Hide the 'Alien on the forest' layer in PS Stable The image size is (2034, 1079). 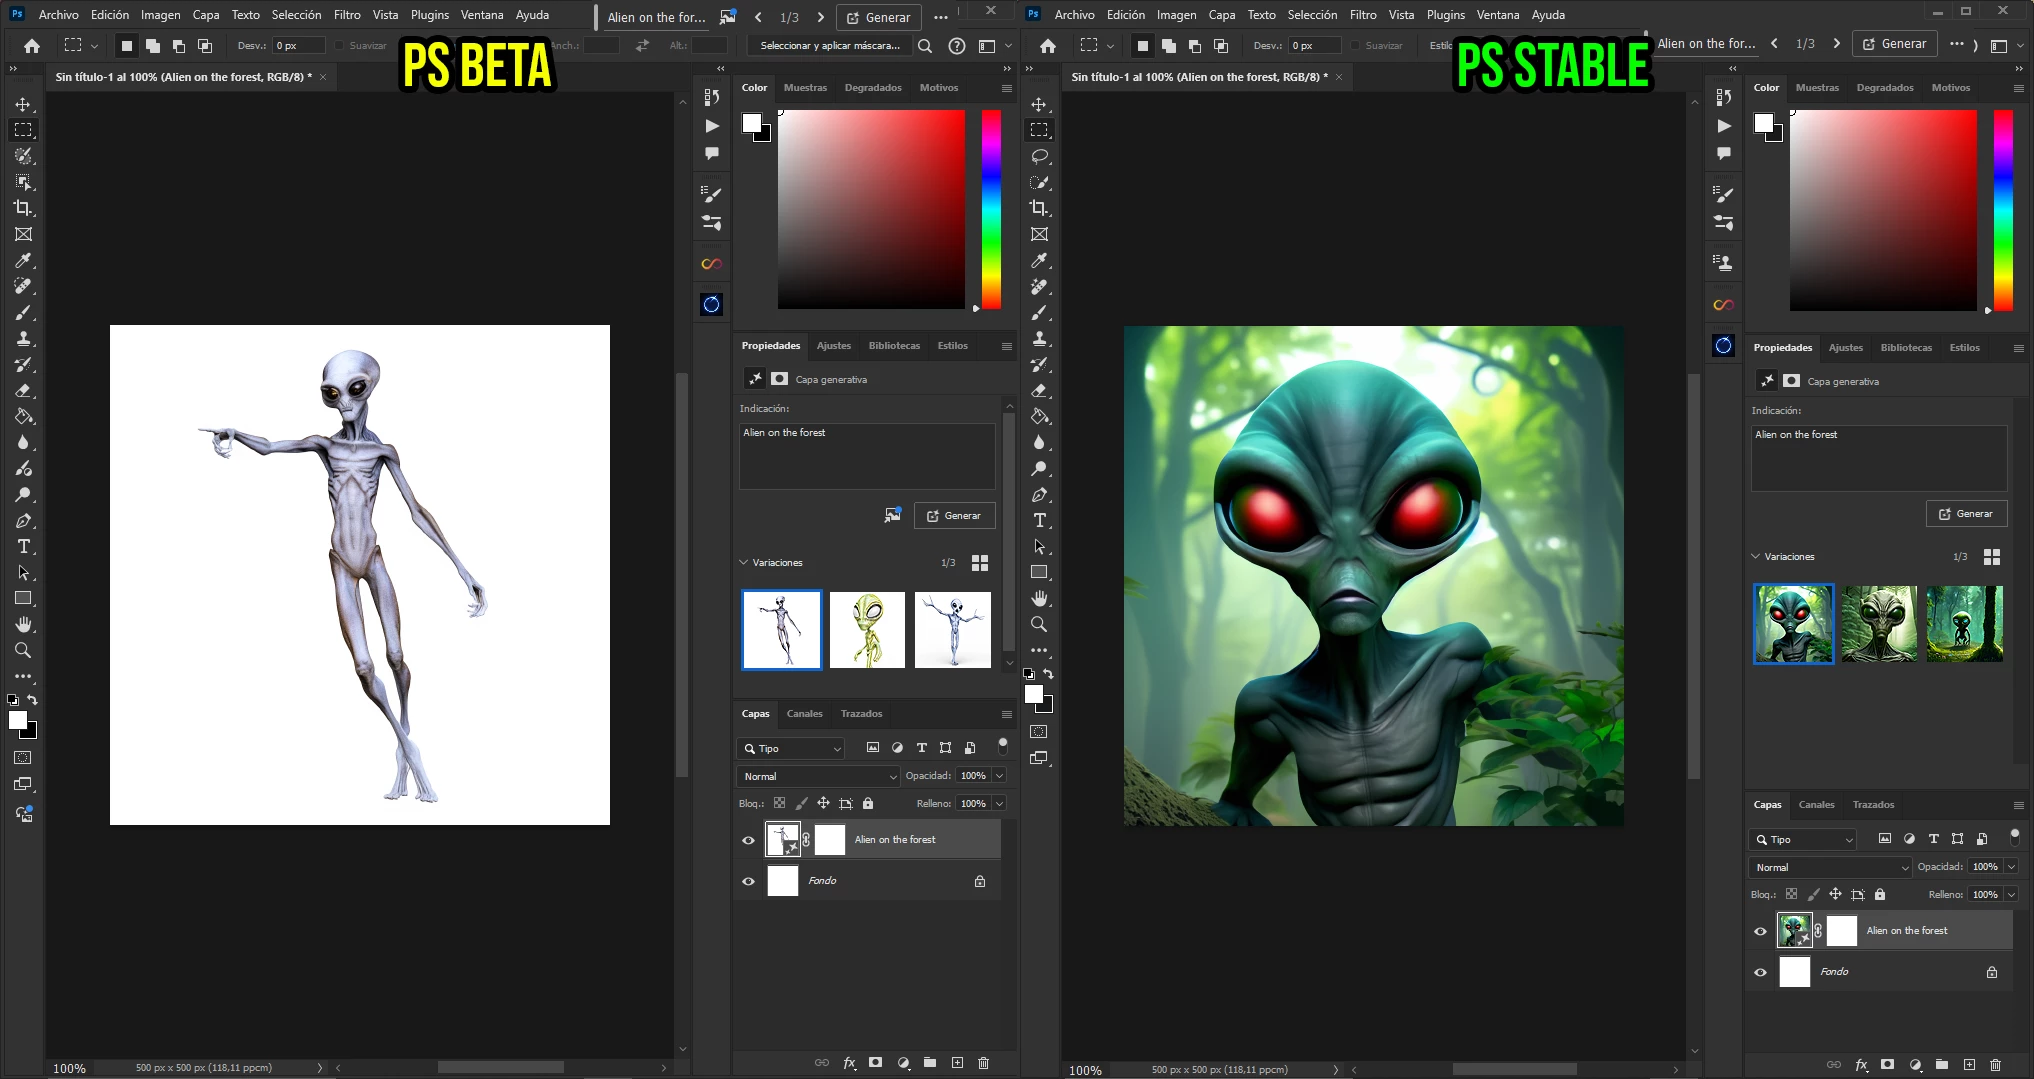point(1760,931)
